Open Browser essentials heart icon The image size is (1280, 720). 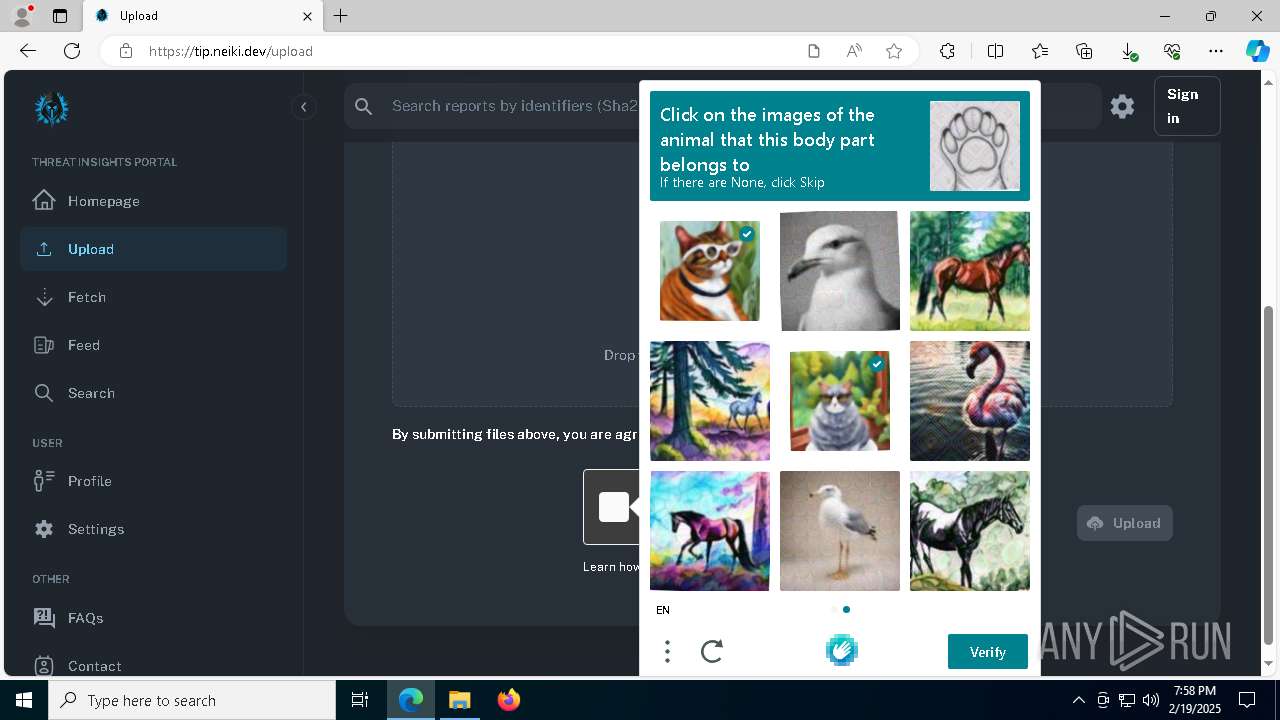pos(1172,51)
